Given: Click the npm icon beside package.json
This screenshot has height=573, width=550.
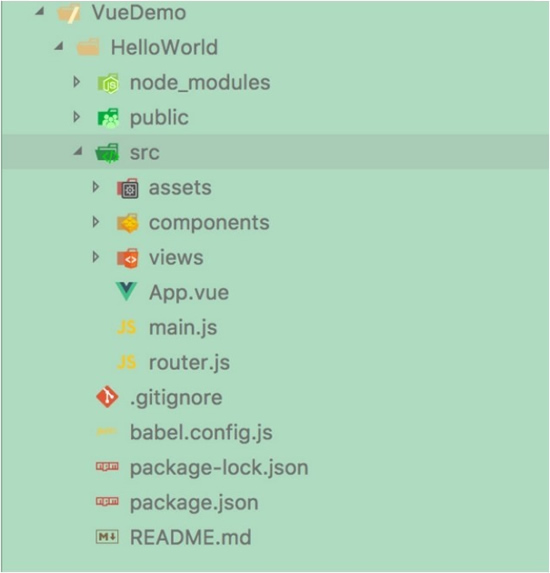Looking at the screenshot, I should pos(107,501).
